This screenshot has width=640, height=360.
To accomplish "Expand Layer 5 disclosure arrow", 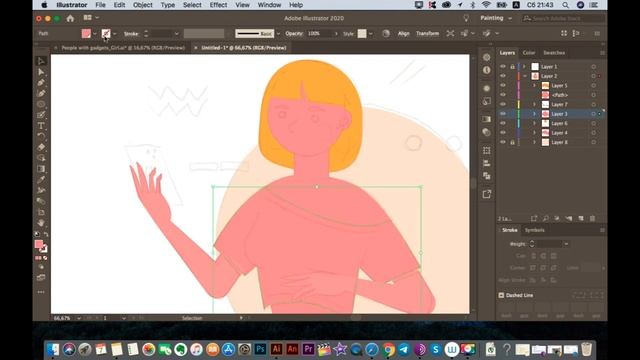I will (x=534, y=85).
